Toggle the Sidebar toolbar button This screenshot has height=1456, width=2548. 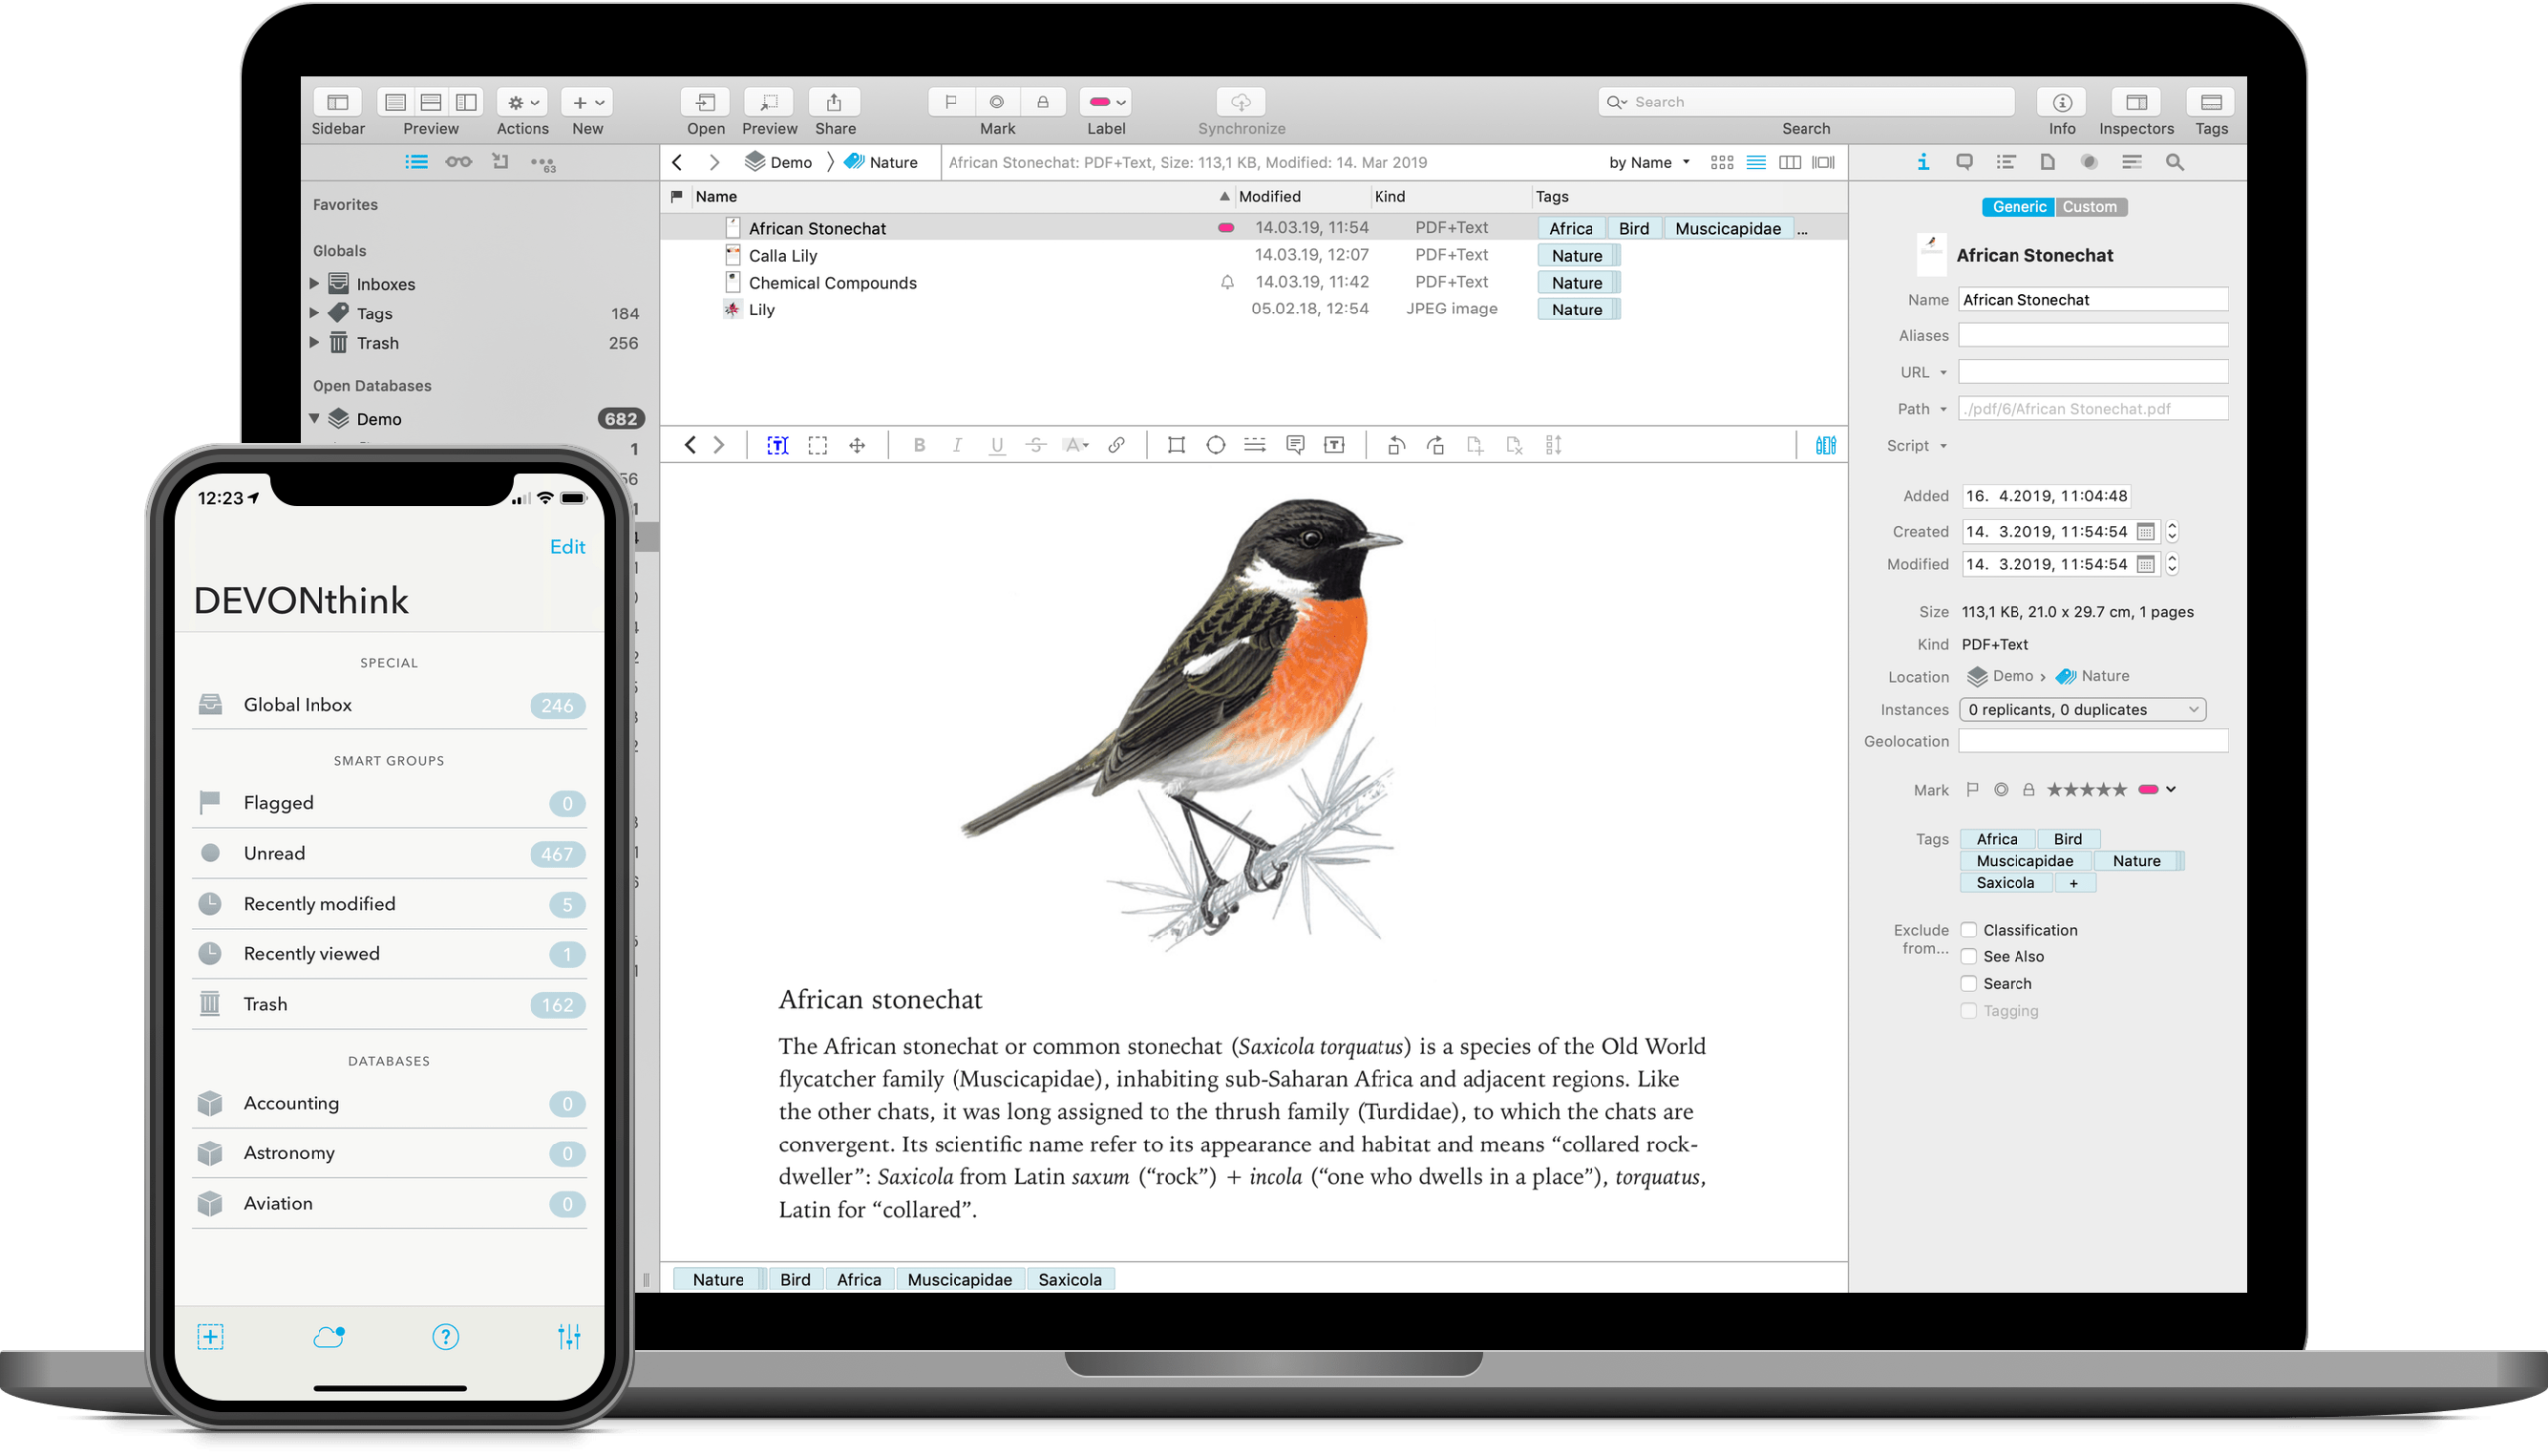338,102
